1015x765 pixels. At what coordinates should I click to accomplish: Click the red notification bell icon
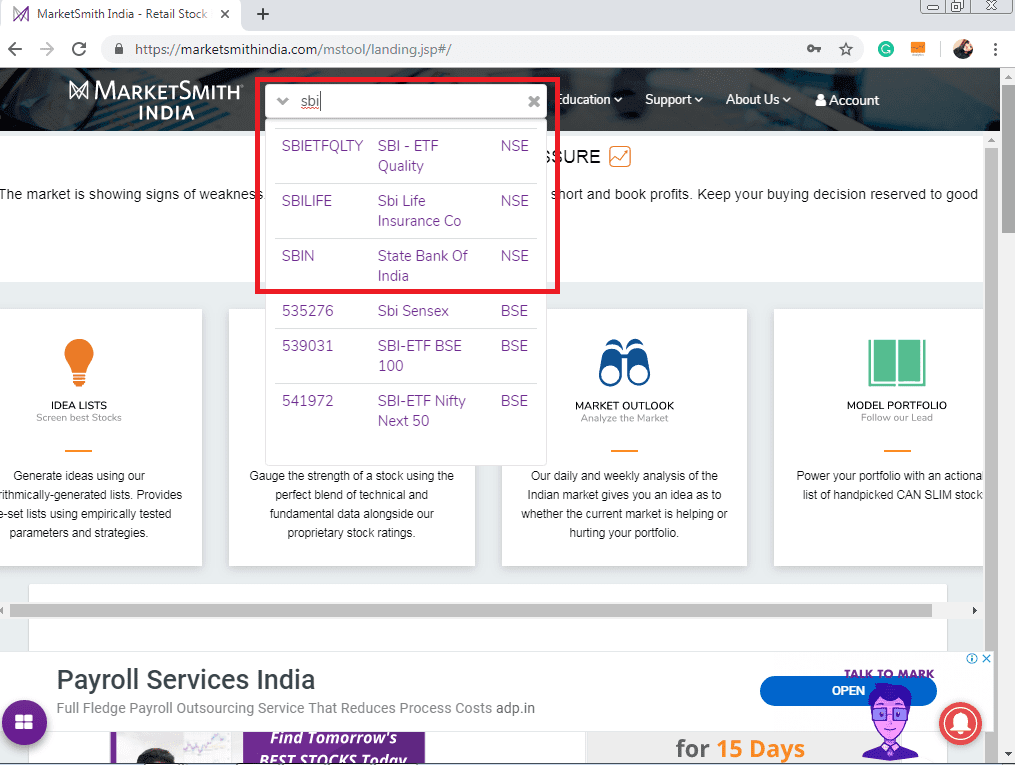961,724
